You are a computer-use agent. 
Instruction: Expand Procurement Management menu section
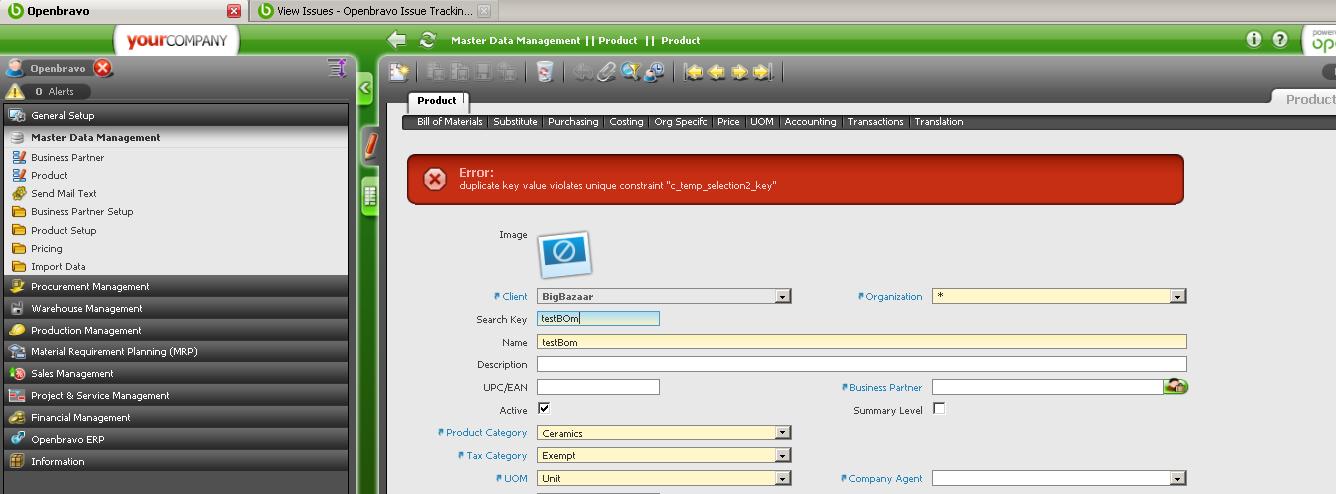point(176,286)
